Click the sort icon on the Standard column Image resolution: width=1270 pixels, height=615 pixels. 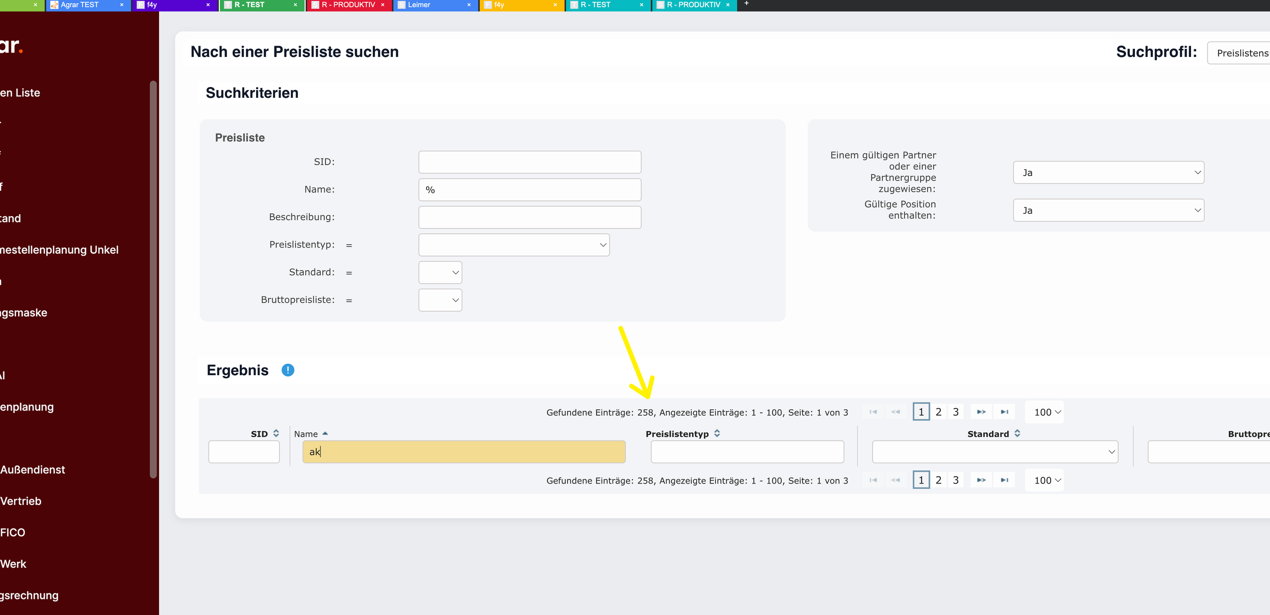click(1017, 434)
